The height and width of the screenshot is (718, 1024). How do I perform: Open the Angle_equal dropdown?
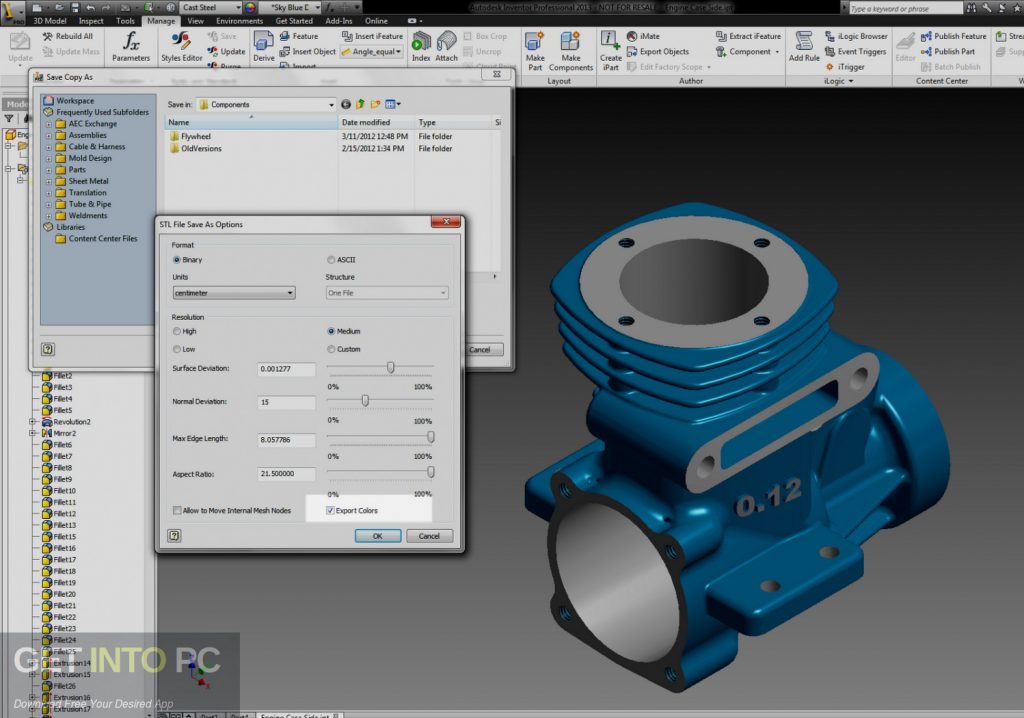point(372,52)
